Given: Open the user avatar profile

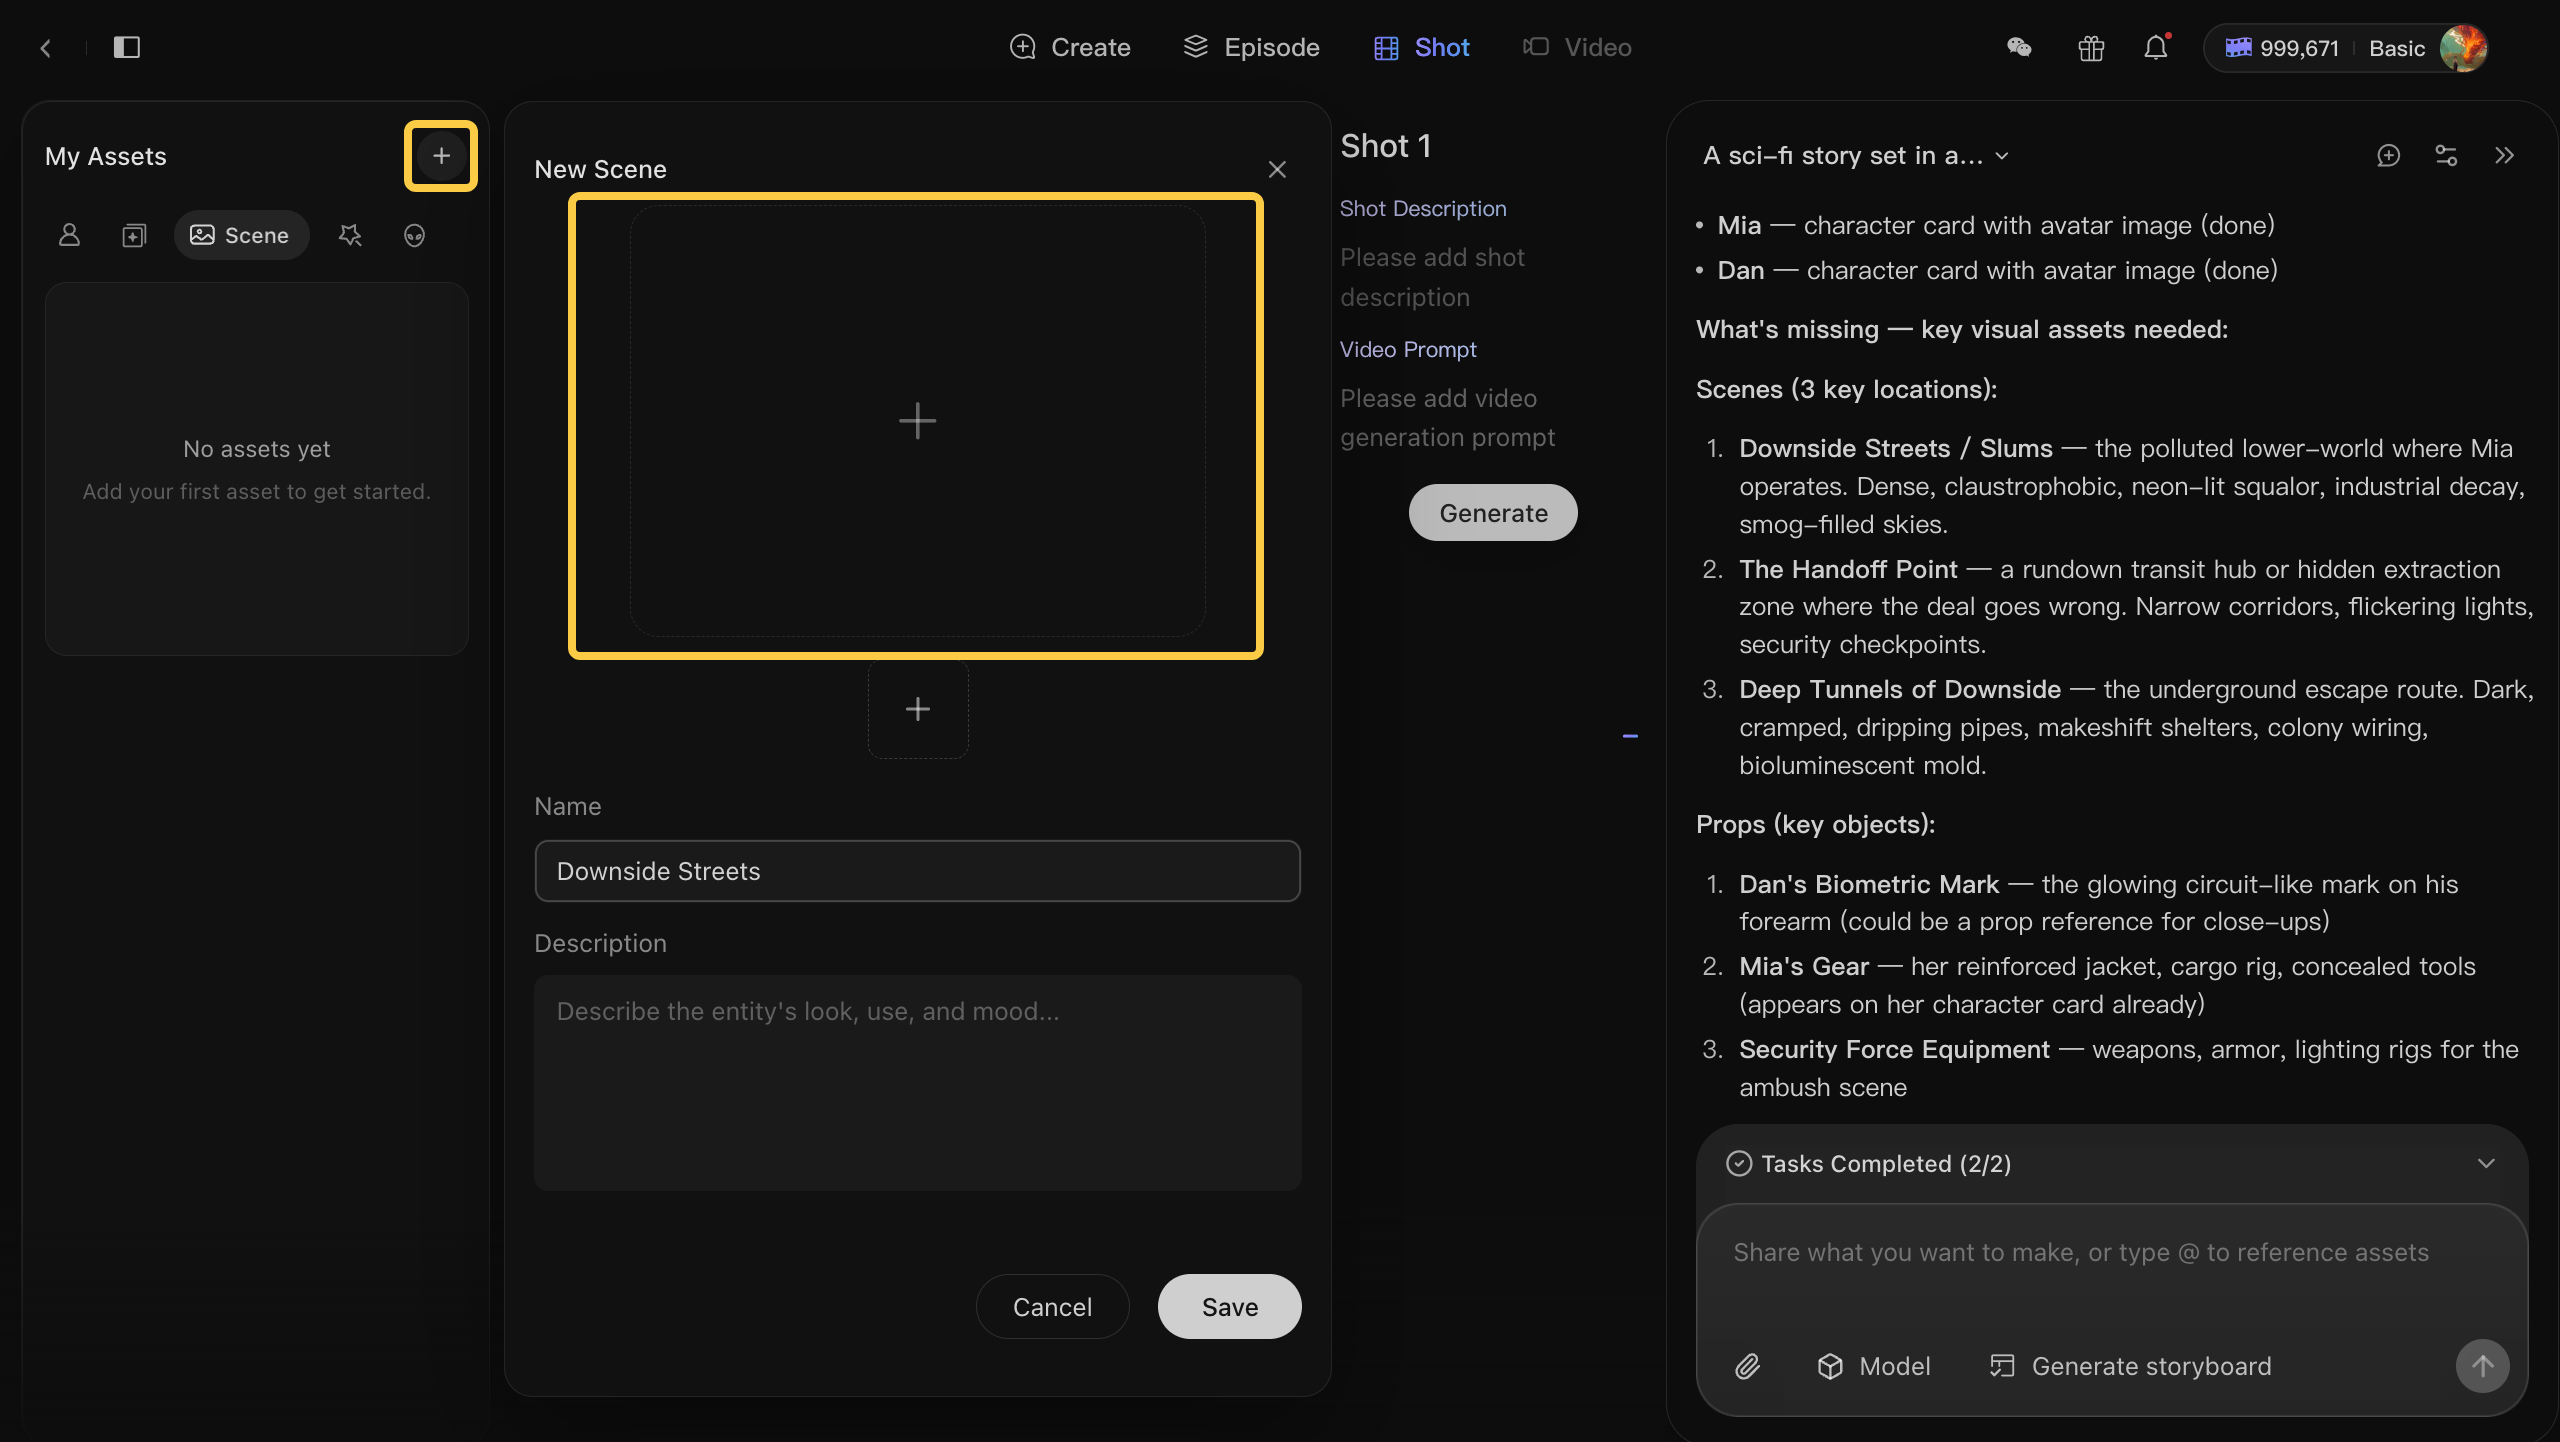Looking at the screenshot, I should point(2464,48).
